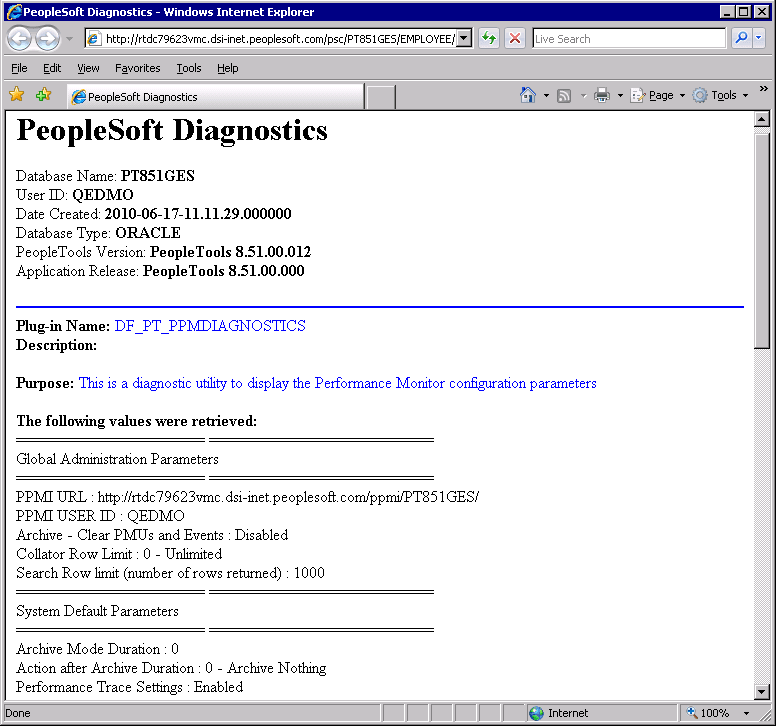This screenshot has width=776, height=726.
Task: Expand the address bar history dropdown
Action: (464, 39)
